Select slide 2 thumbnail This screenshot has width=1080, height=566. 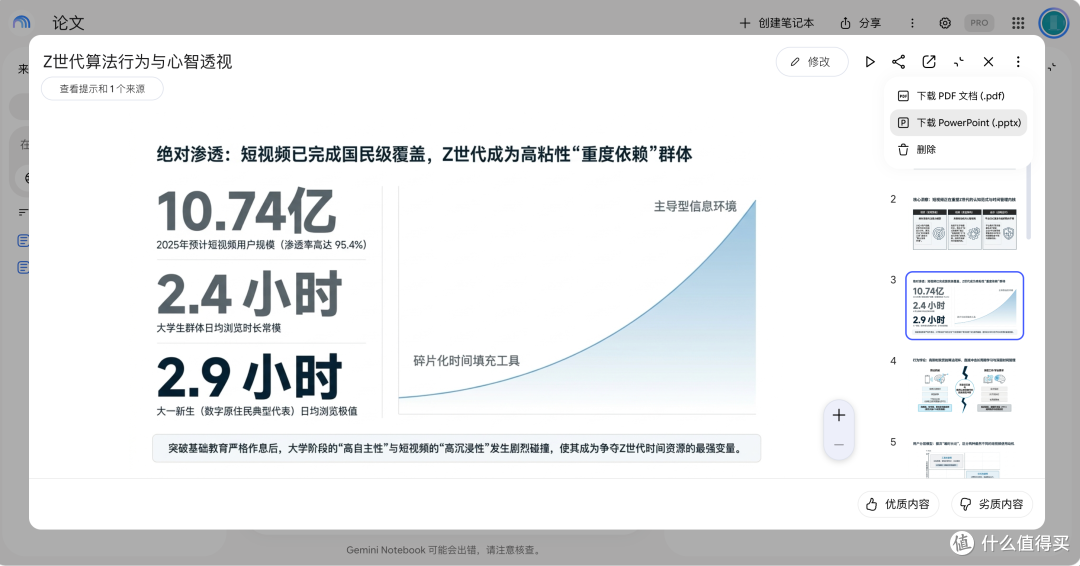(964, 222)
